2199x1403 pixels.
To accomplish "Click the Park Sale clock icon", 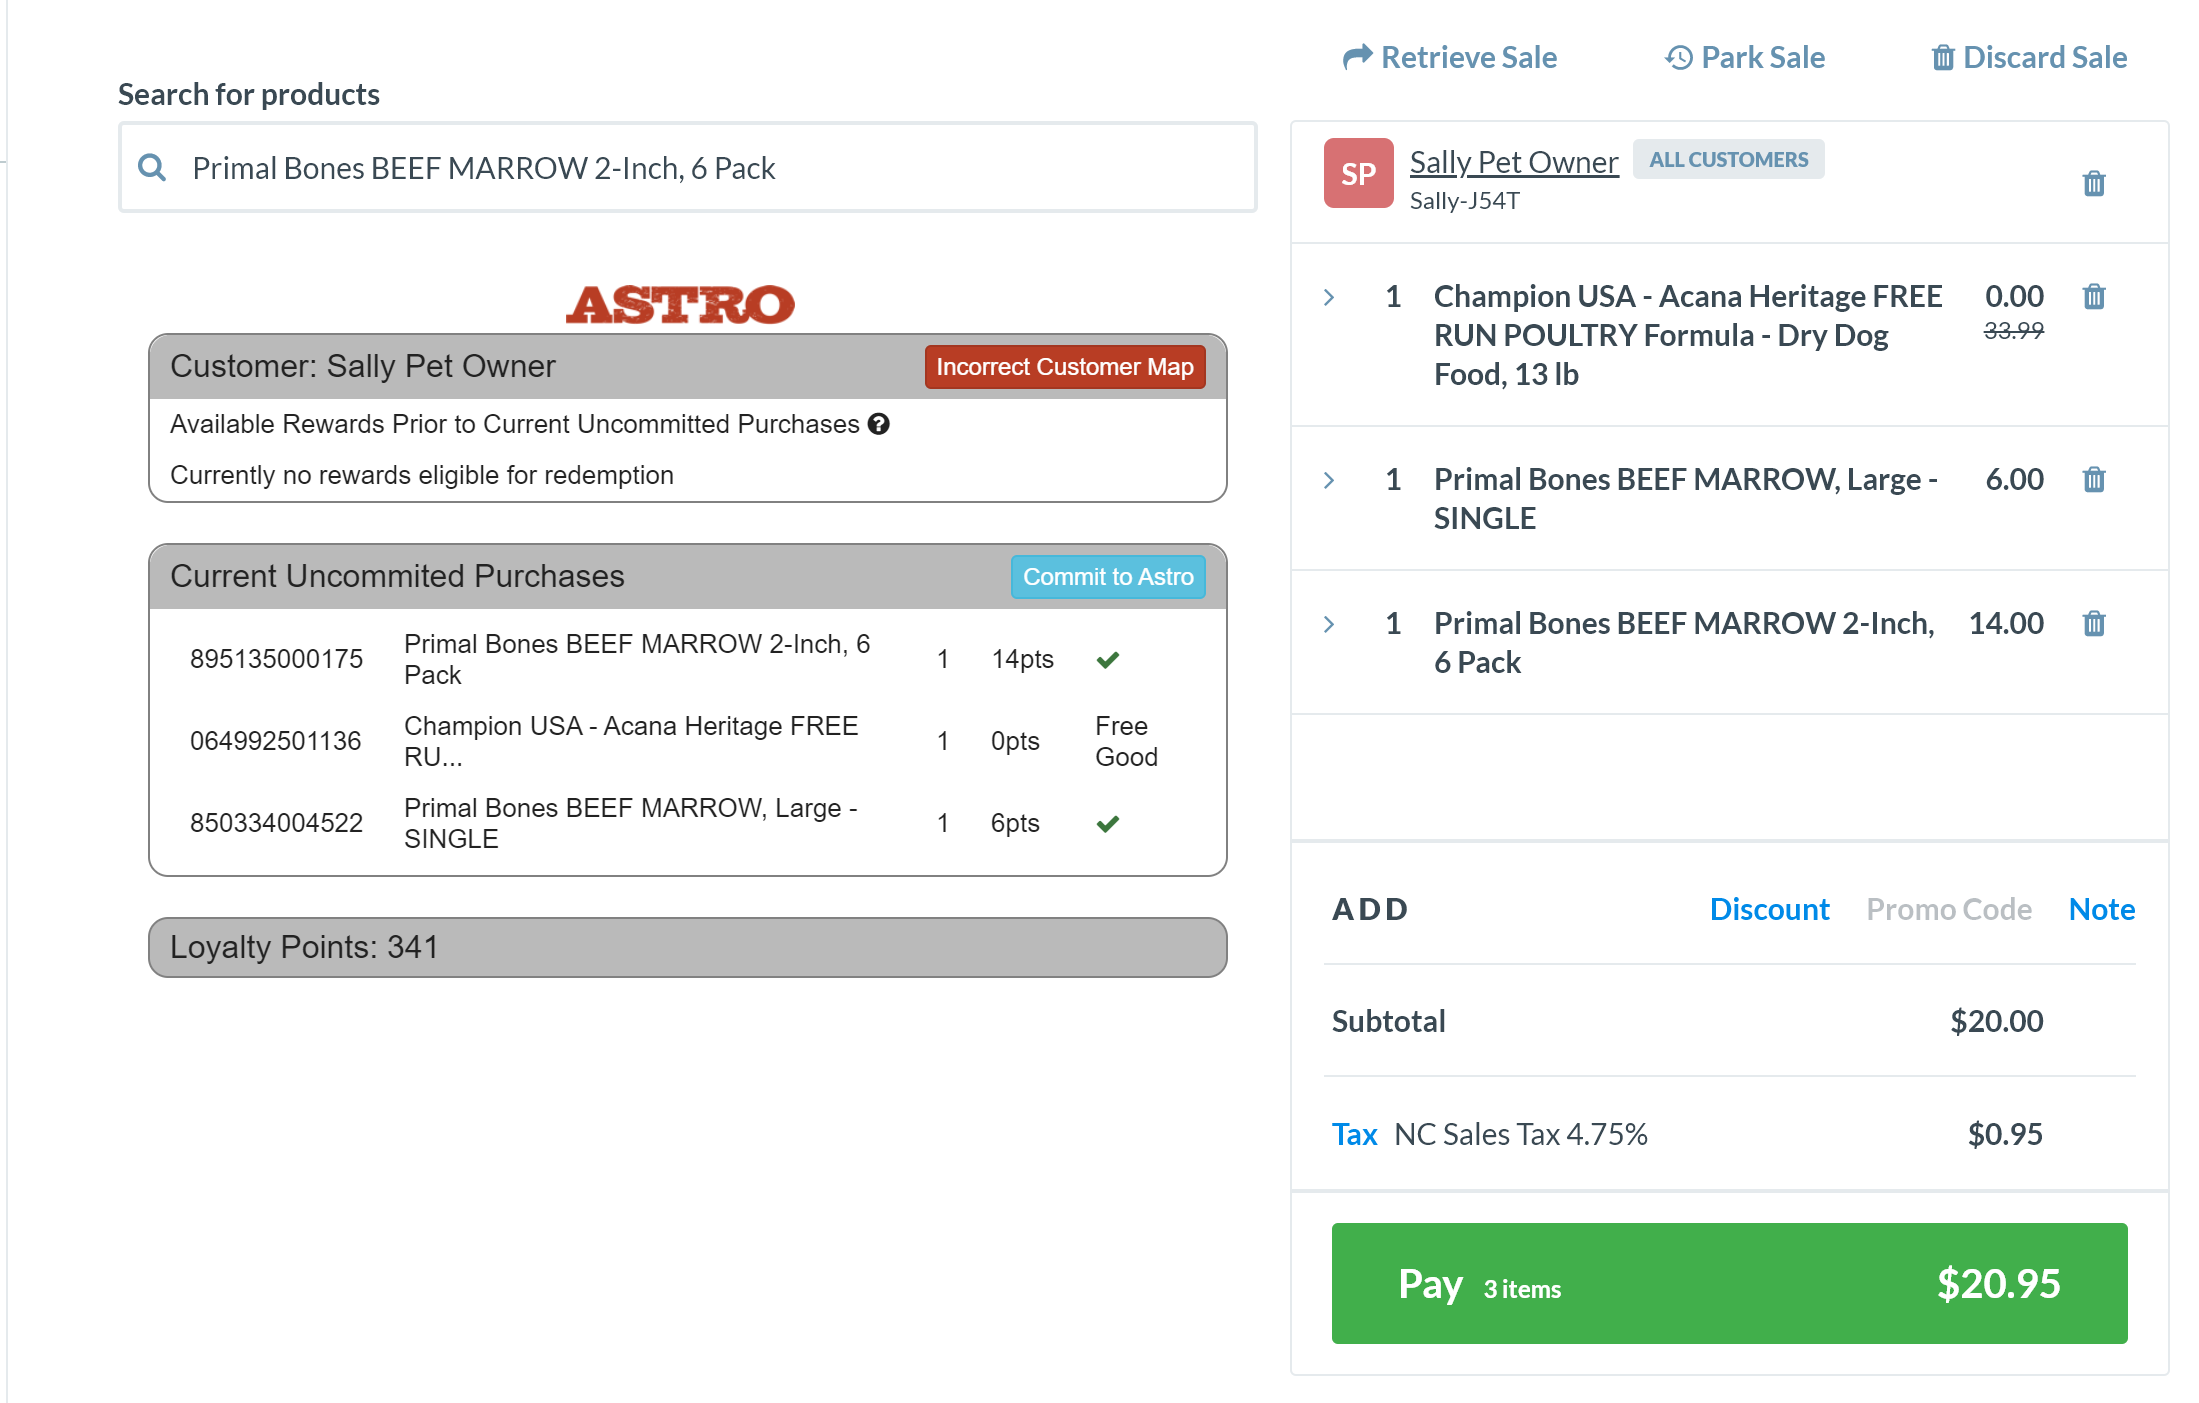I will coord(1679,57).
